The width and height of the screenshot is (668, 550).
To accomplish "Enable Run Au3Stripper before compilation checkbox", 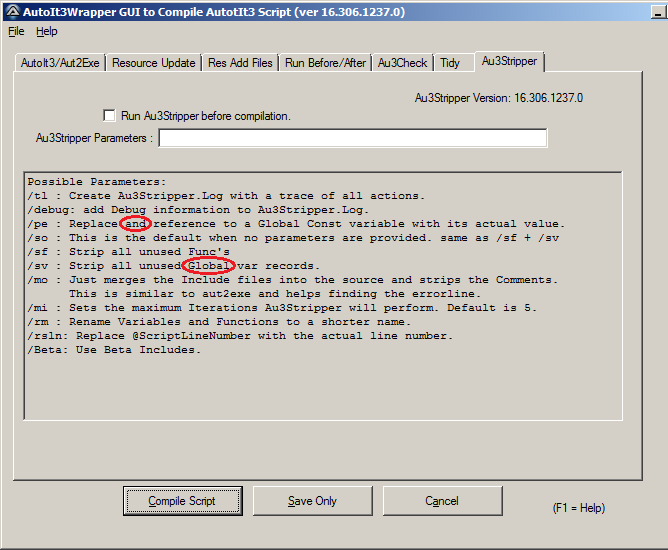I will pos(110,116).
